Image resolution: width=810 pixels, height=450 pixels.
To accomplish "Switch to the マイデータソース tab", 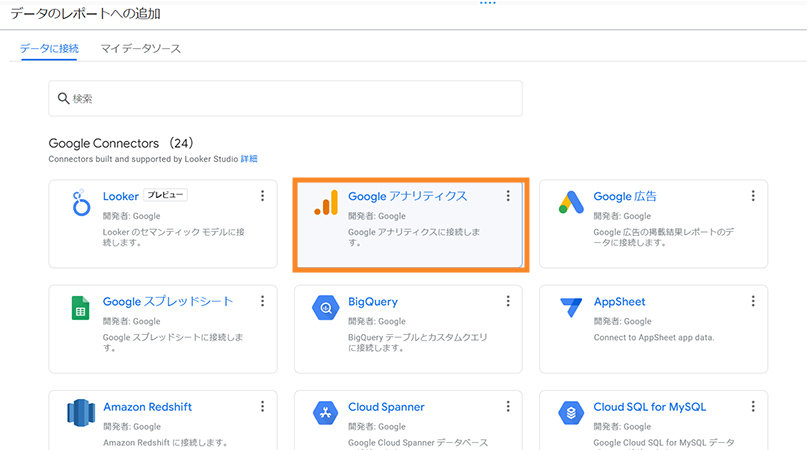I will 141,49.
